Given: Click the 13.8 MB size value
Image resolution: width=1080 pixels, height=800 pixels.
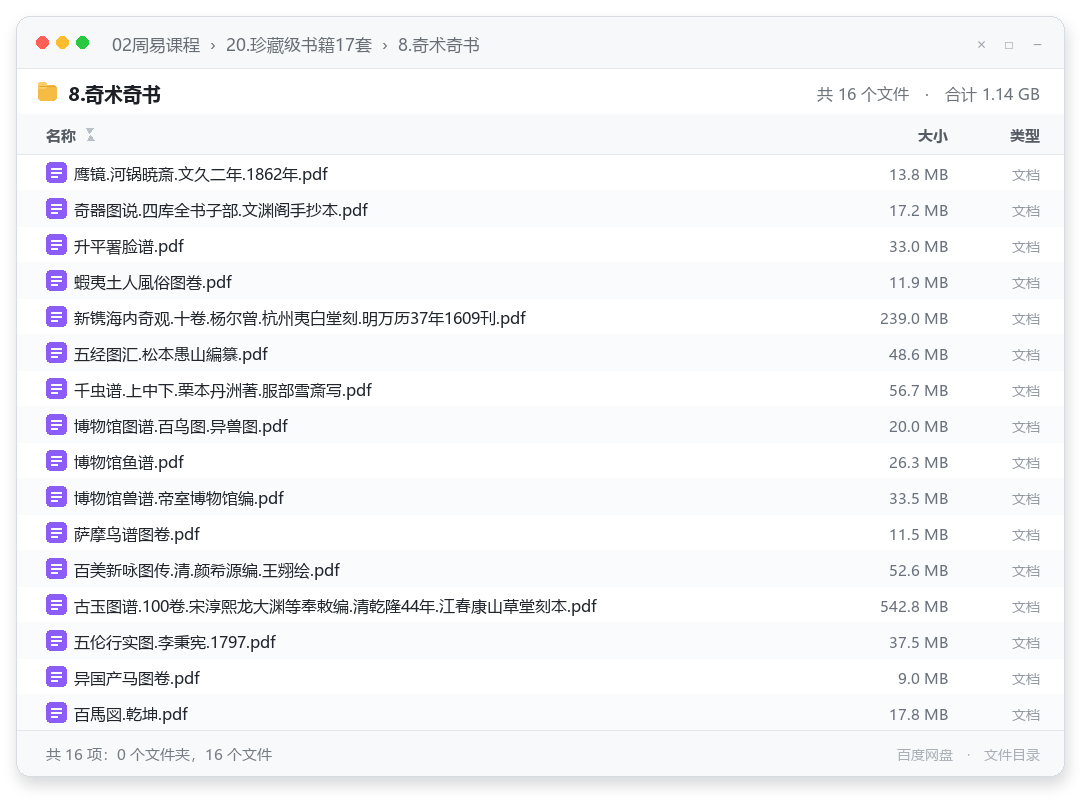Looking at the screenshot, I should point(918,175).
